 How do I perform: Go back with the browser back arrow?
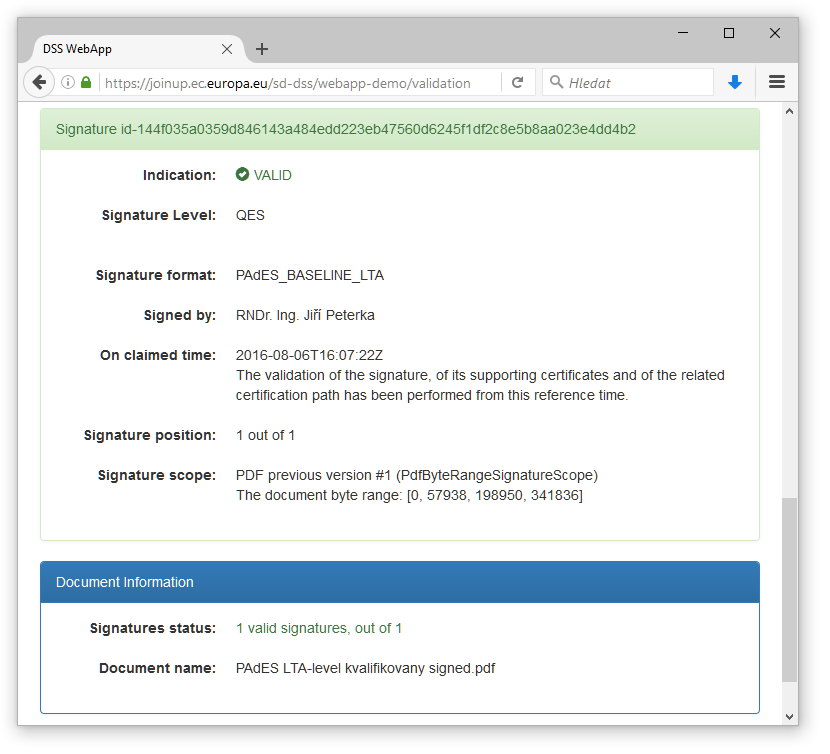coord(39,83)
